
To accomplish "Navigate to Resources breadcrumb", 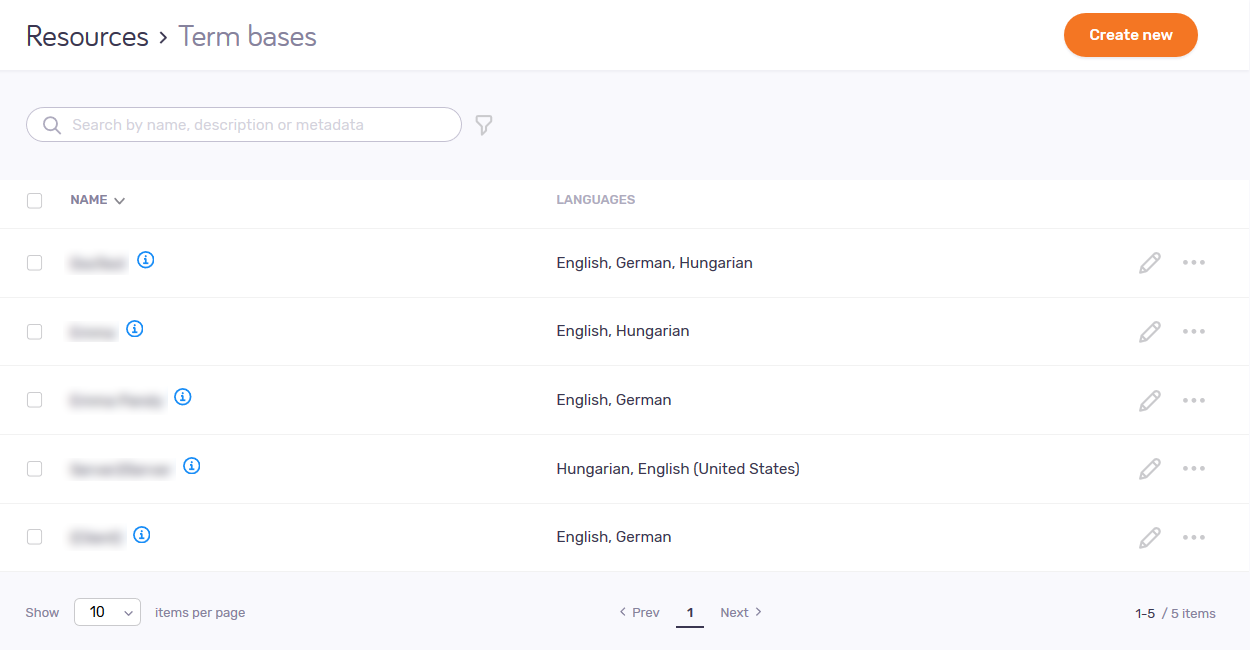I will pyautogui.click(x=87, y=35).
